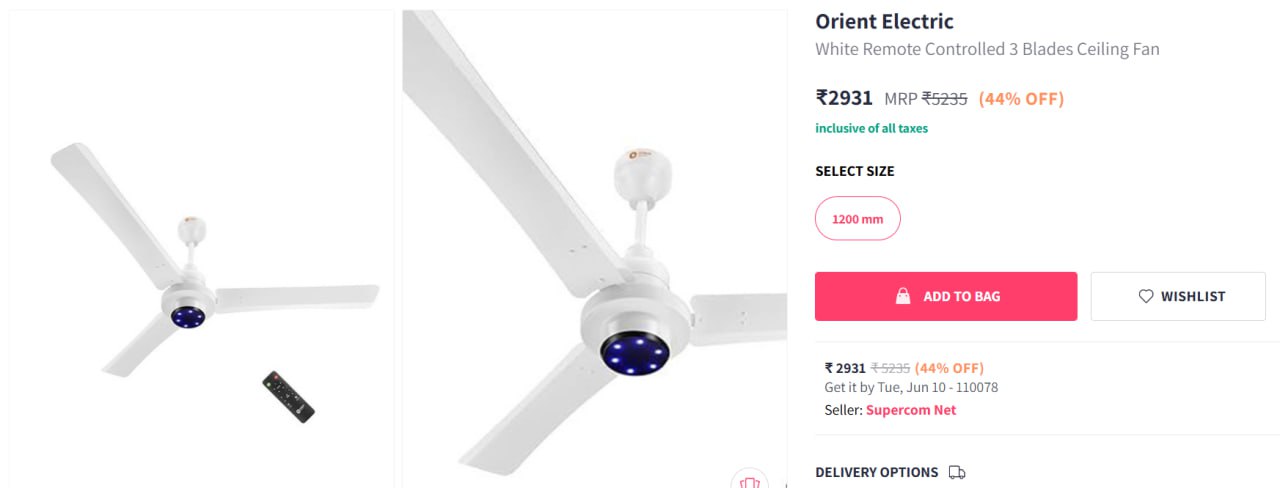
Task: Click the shopping bag icon
Action: (903, 296)
